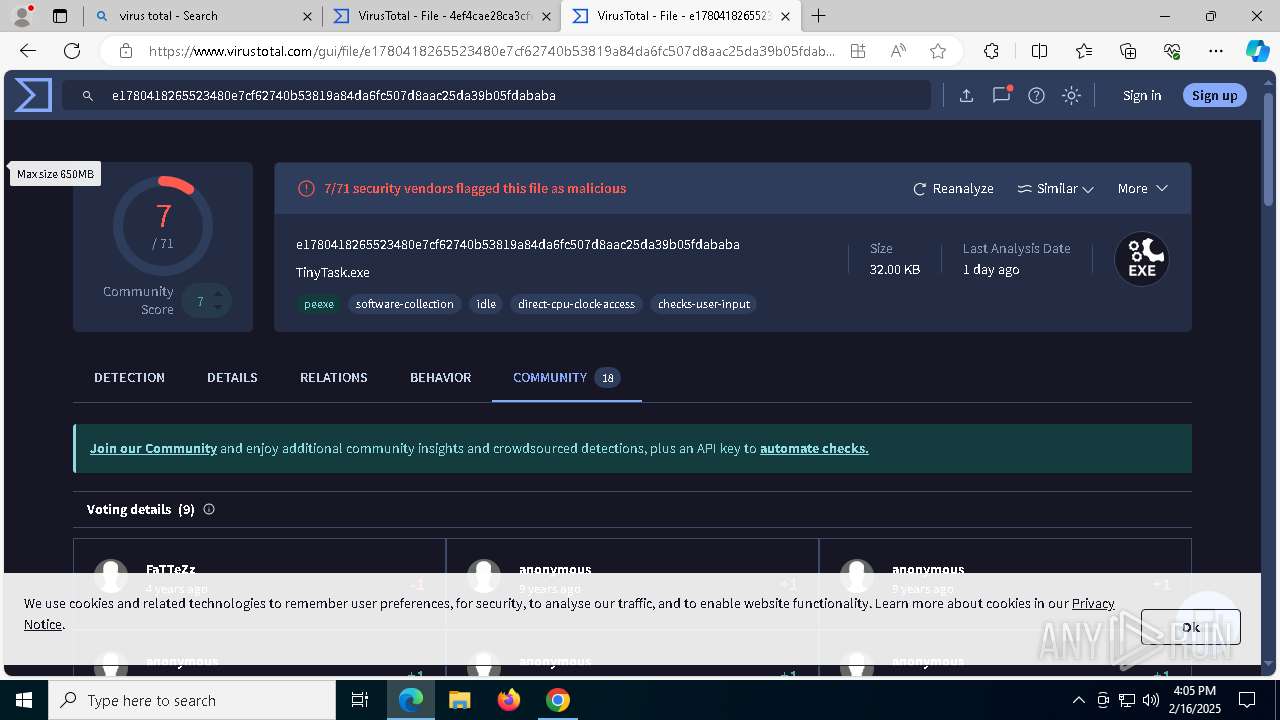Open the browser settings and more menu
This screenshot has height=720, width=1280.
pyautogui.click(x=1216, y=51)
